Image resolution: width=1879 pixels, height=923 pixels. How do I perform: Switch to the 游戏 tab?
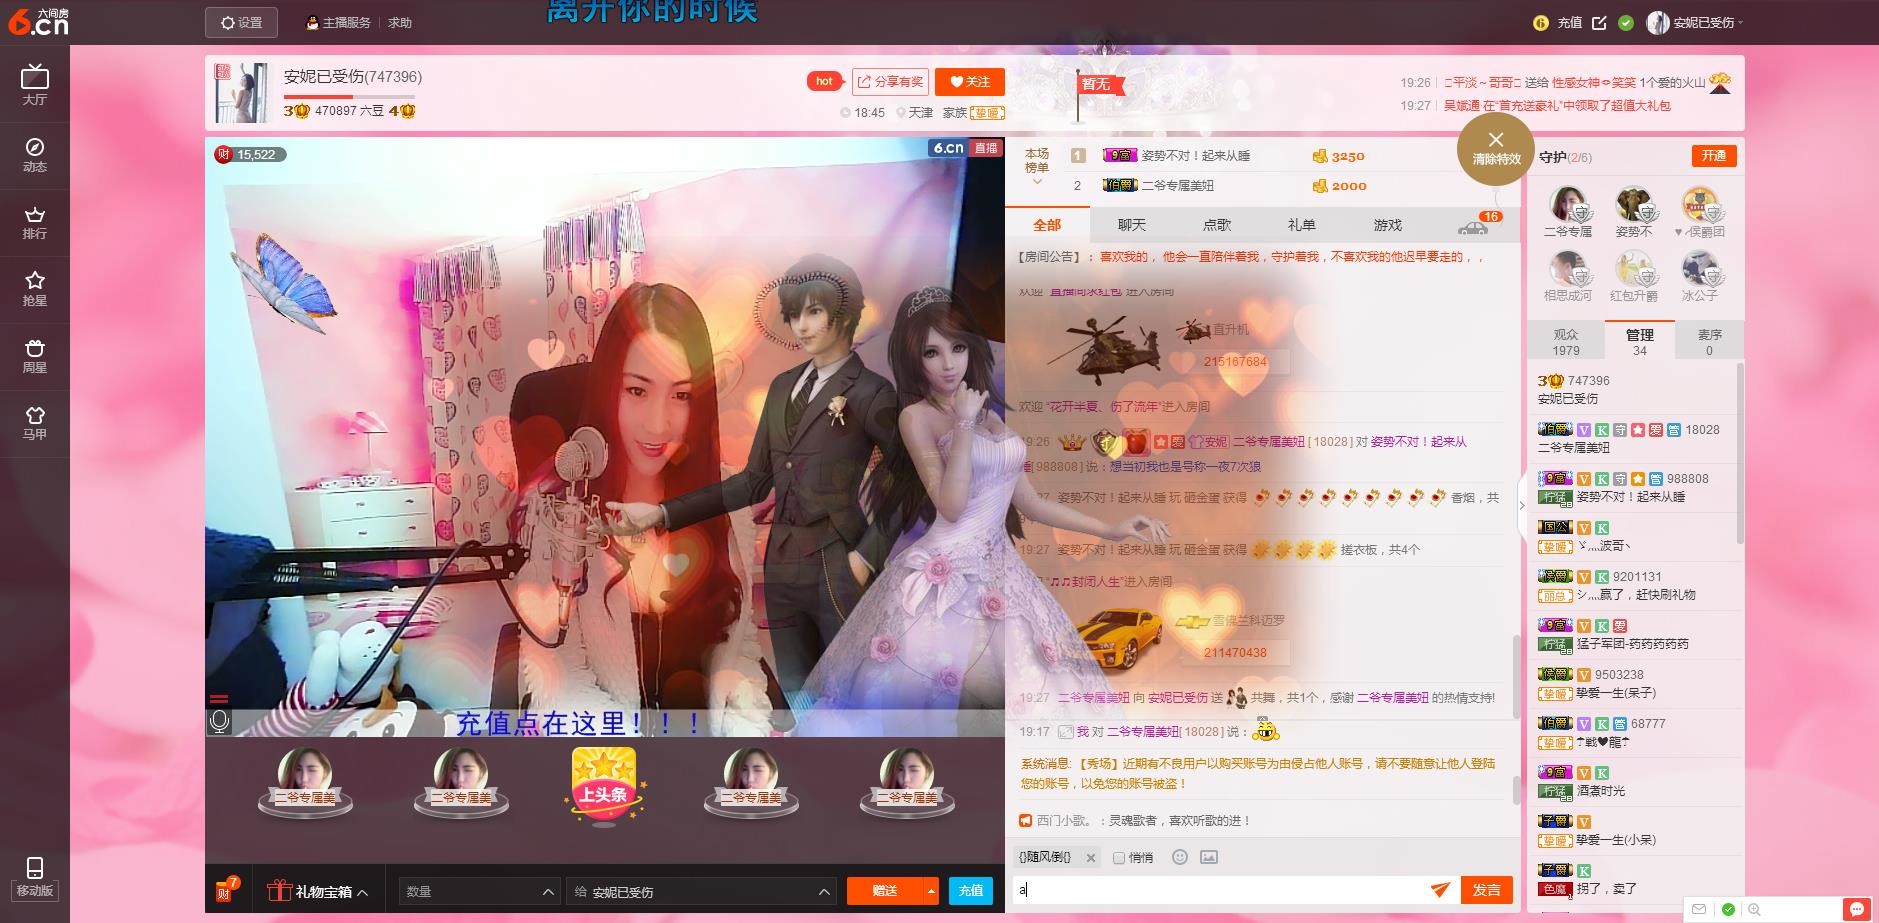(x=1388, y=225)
